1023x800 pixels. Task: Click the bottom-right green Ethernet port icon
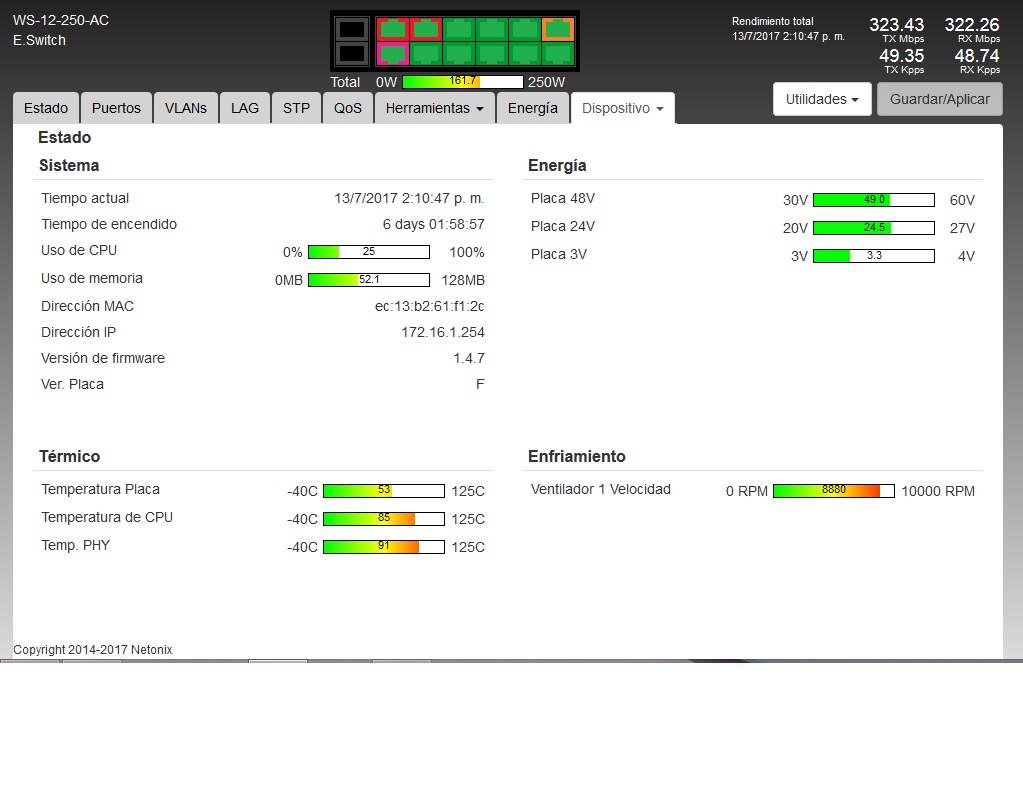[558, 53]
